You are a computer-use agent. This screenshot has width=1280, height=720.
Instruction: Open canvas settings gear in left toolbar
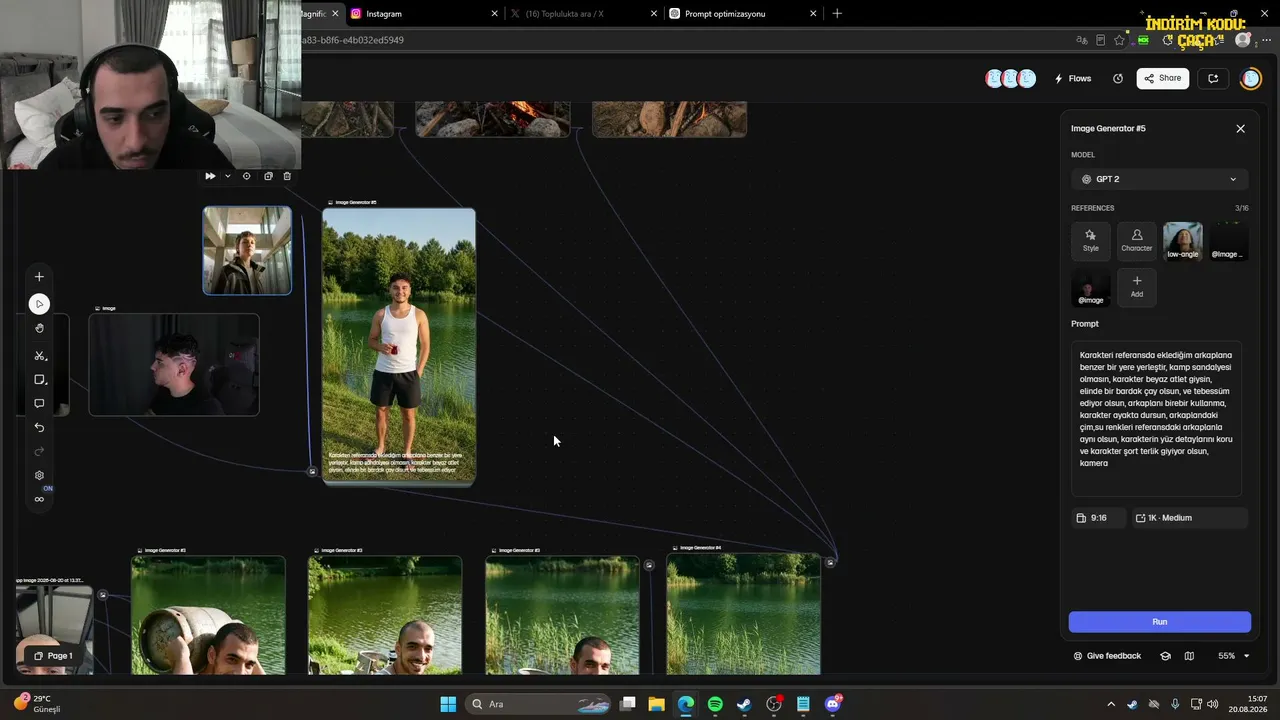pos(39,475)
